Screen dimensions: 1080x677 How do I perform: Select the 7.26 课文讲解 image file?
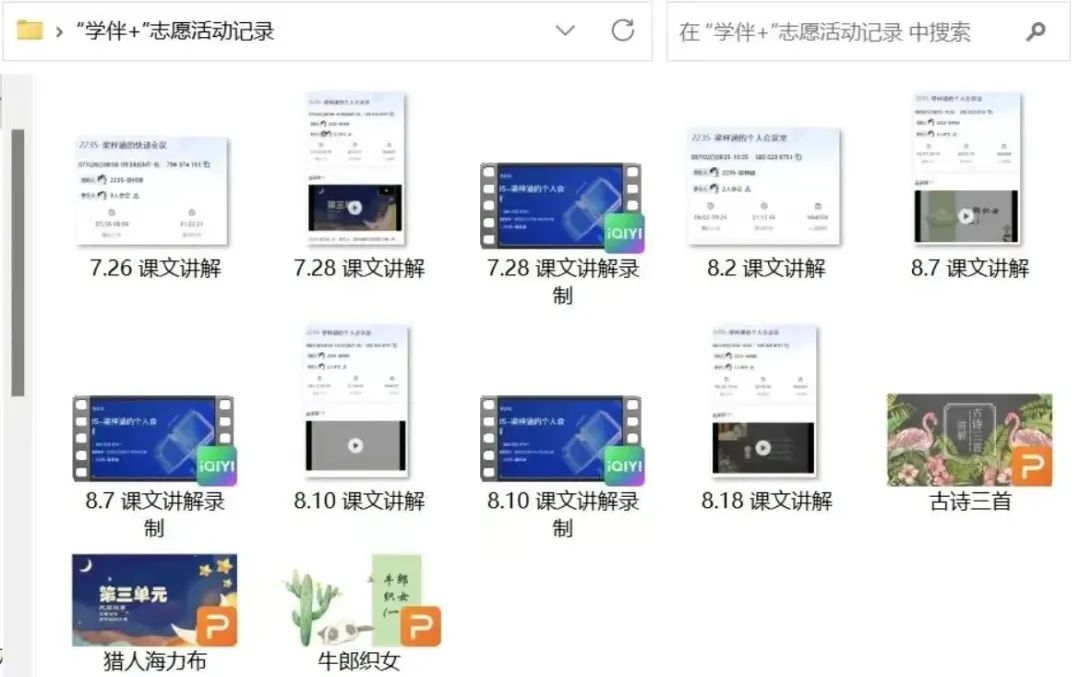pos(152,192)
